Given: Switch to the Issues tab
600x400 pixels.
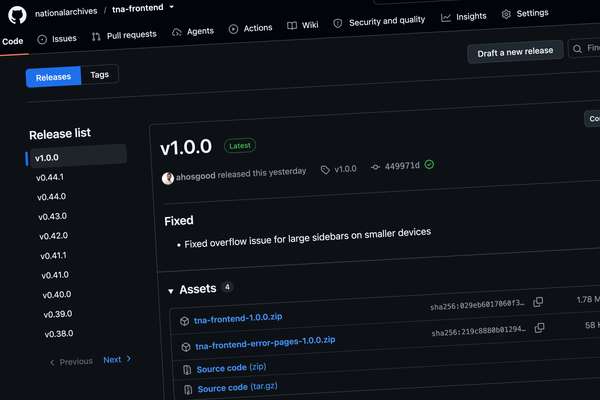Looking at the screenshot, I should click(x=57, y=39).
